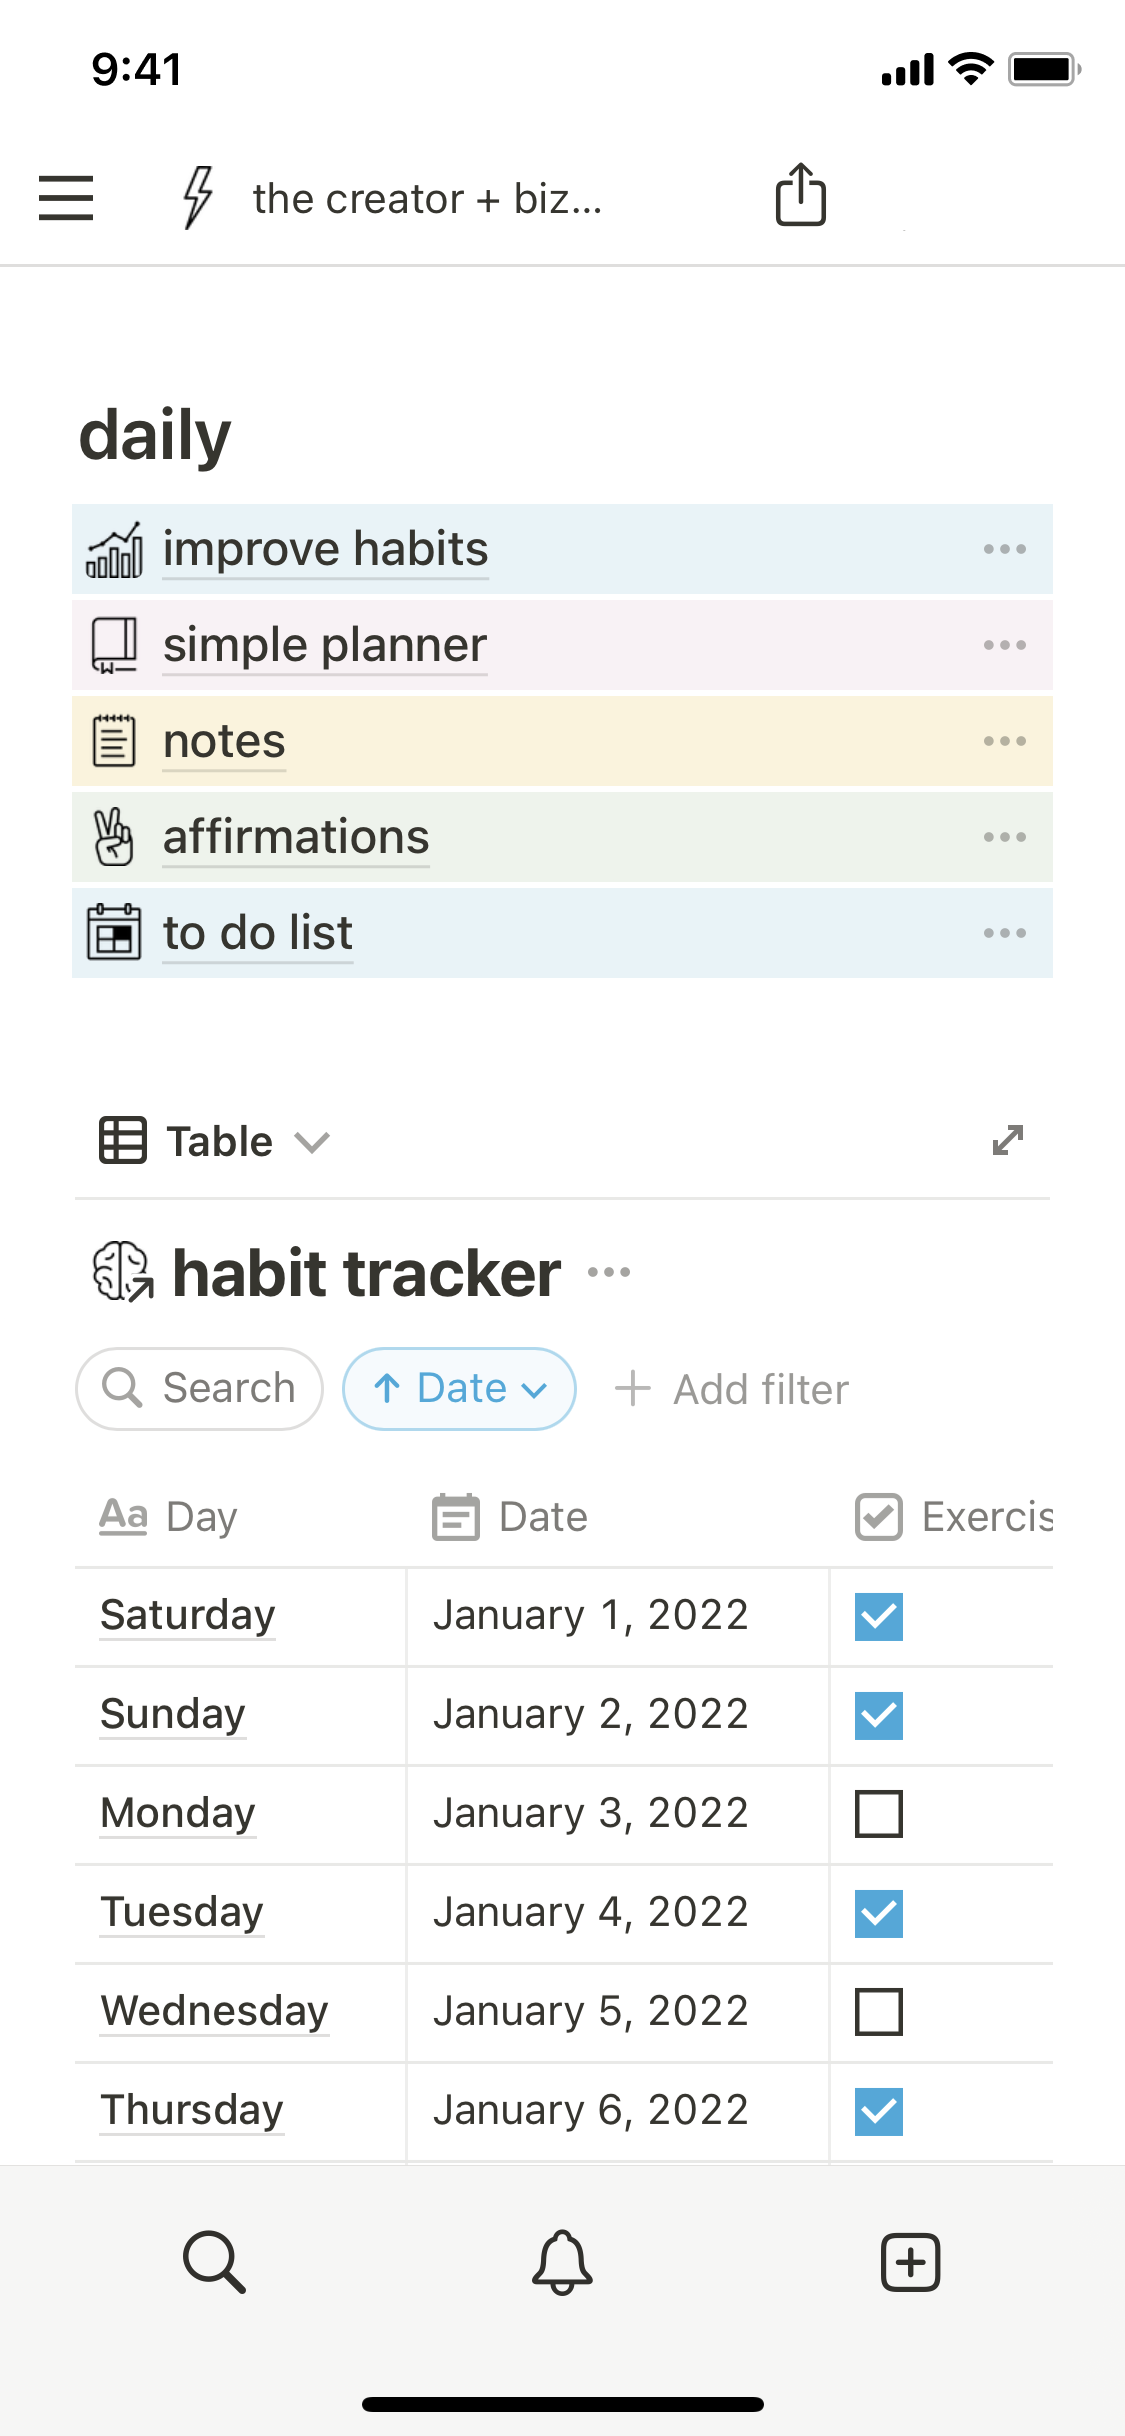Click the Search field in habit tracker
The height and width of the screenshot is (2436, 1125).
200,1389
